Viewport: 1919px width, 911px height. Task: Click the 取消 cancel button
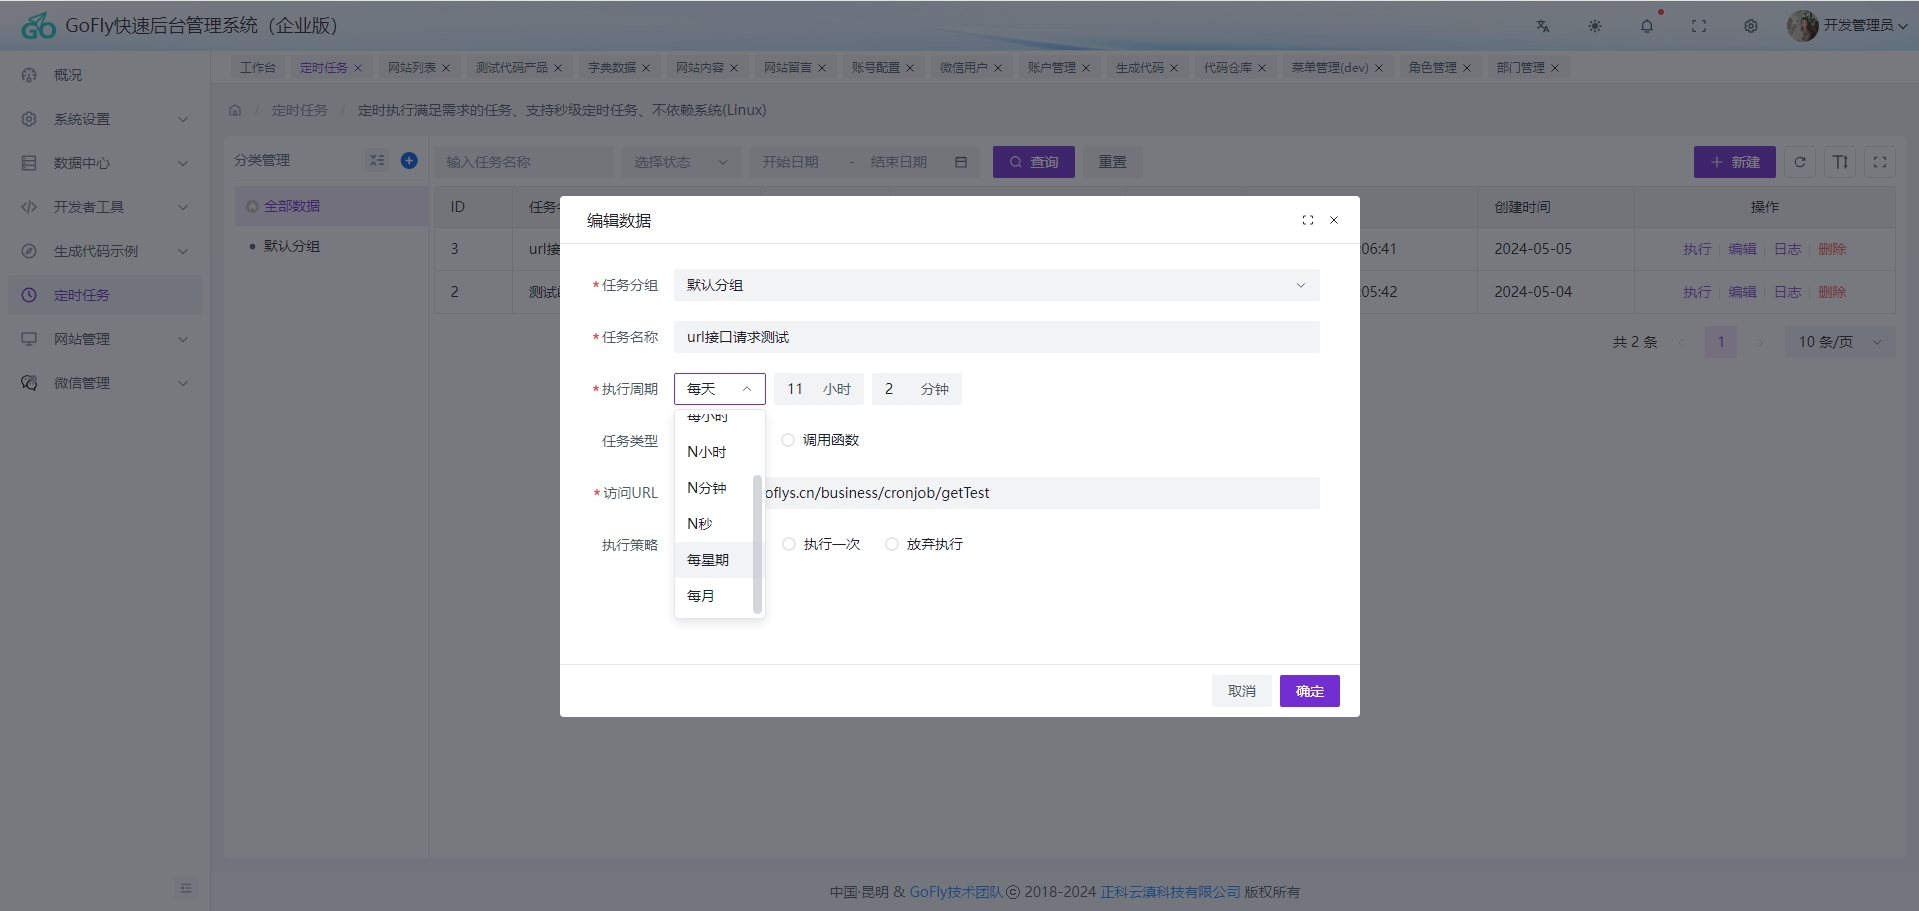1242,691
